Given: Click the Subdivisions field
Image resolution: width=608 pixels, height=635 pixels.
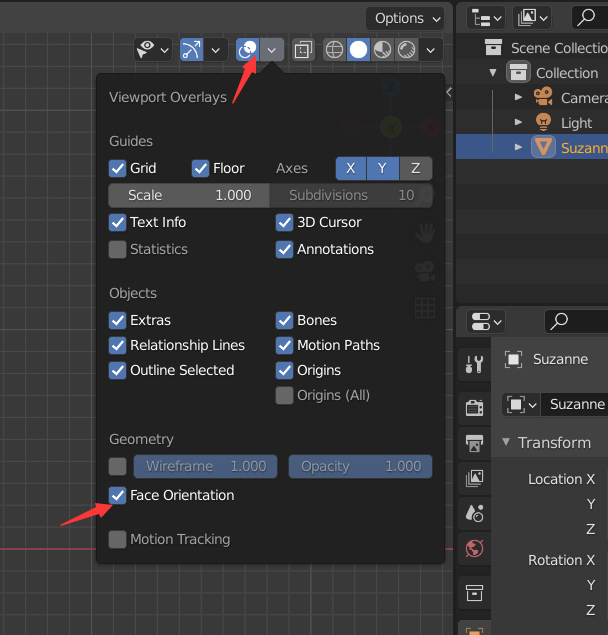Looking at the screenshot, I should click(351, 196).
